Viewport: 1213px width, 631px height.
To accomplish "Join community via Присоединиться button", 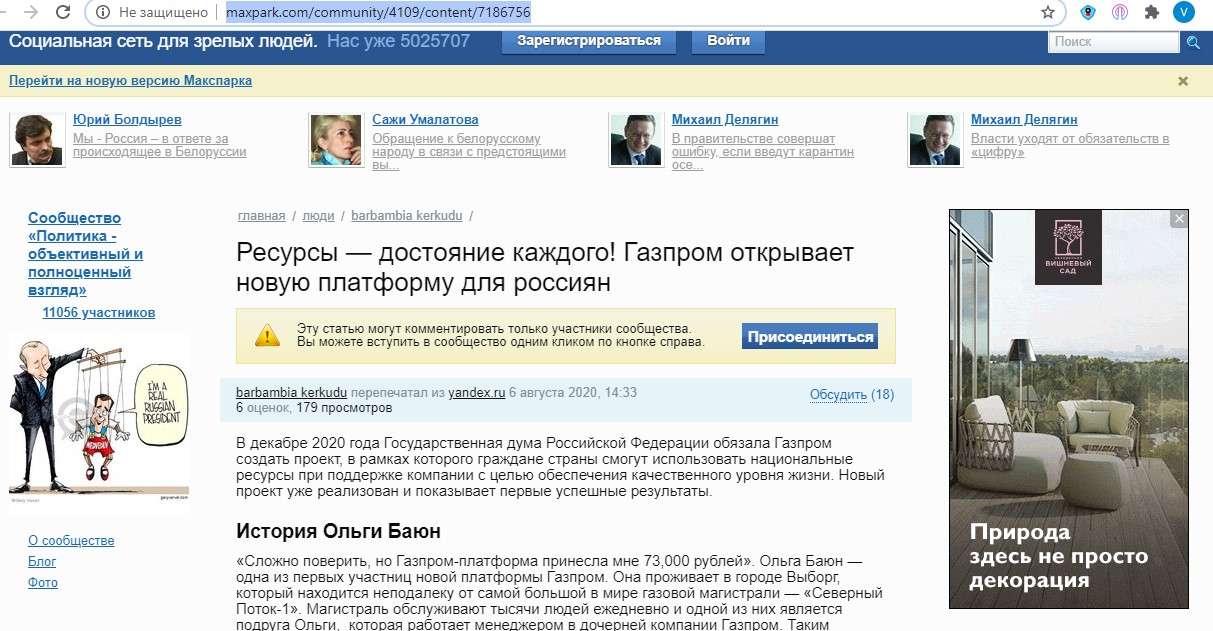I will coord(810,337).
